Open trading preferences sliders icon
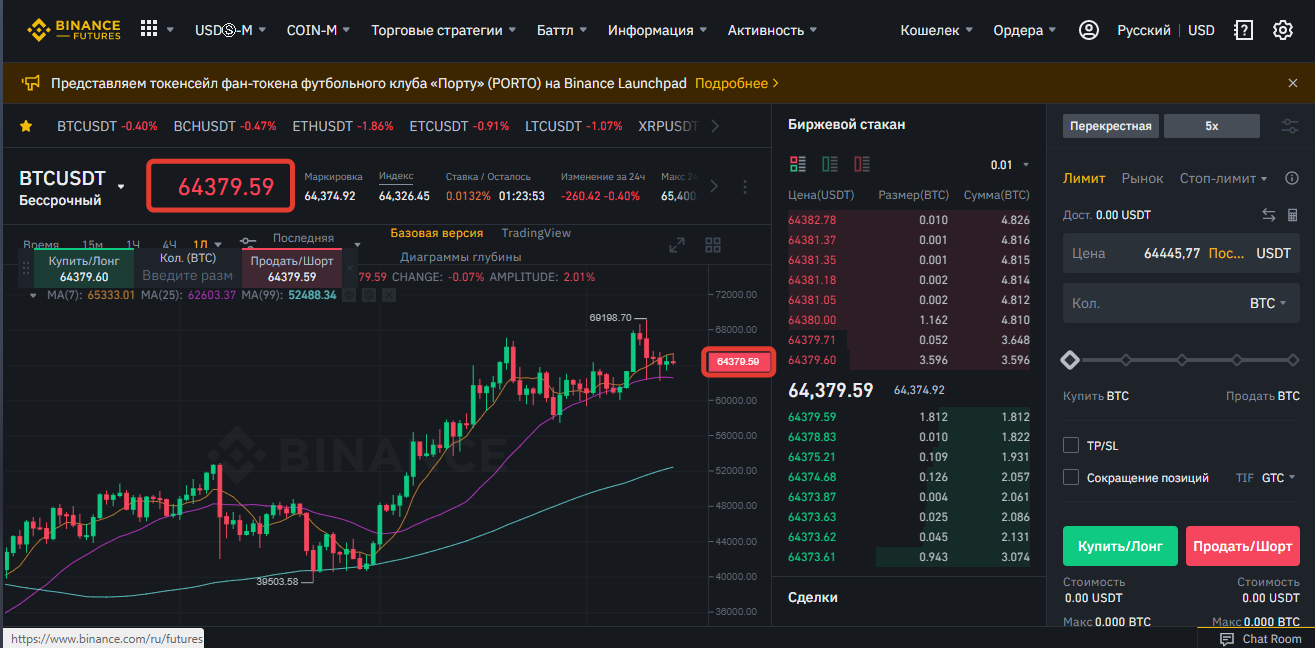 pos(1291,126)
